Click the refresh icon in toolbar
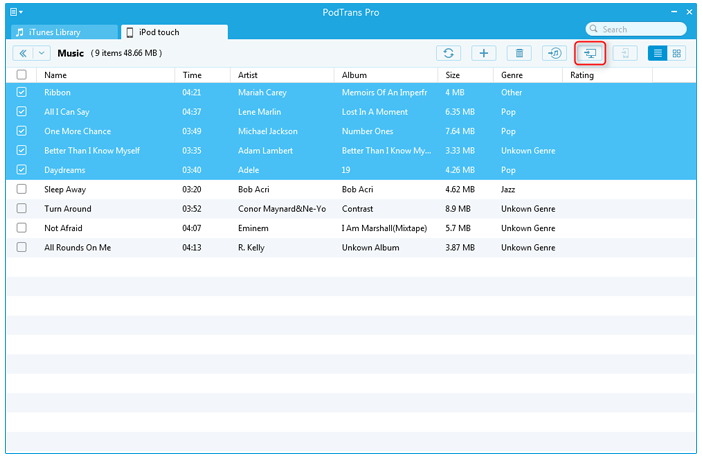This screenshot has height=456, width=702. pos(449,53)
